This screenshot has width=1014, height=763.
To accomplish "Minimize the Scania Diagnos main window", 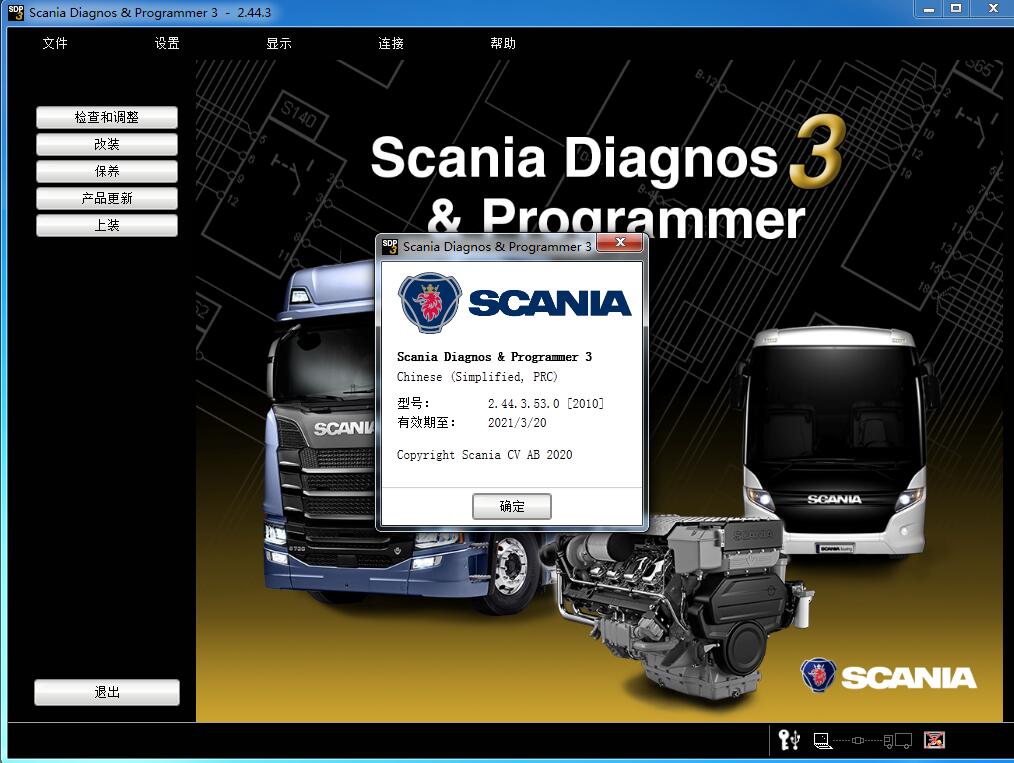I will click(929, 9).
